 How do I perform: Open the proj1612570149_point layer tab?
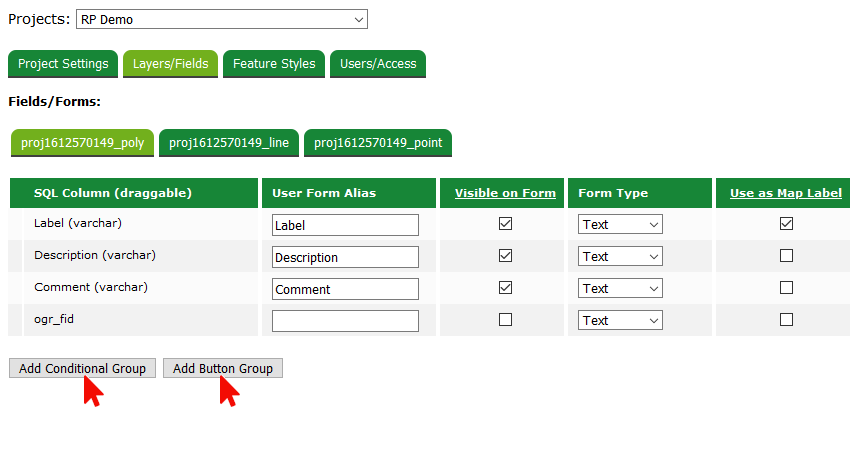pyautogui.click(x=378, y=143)
